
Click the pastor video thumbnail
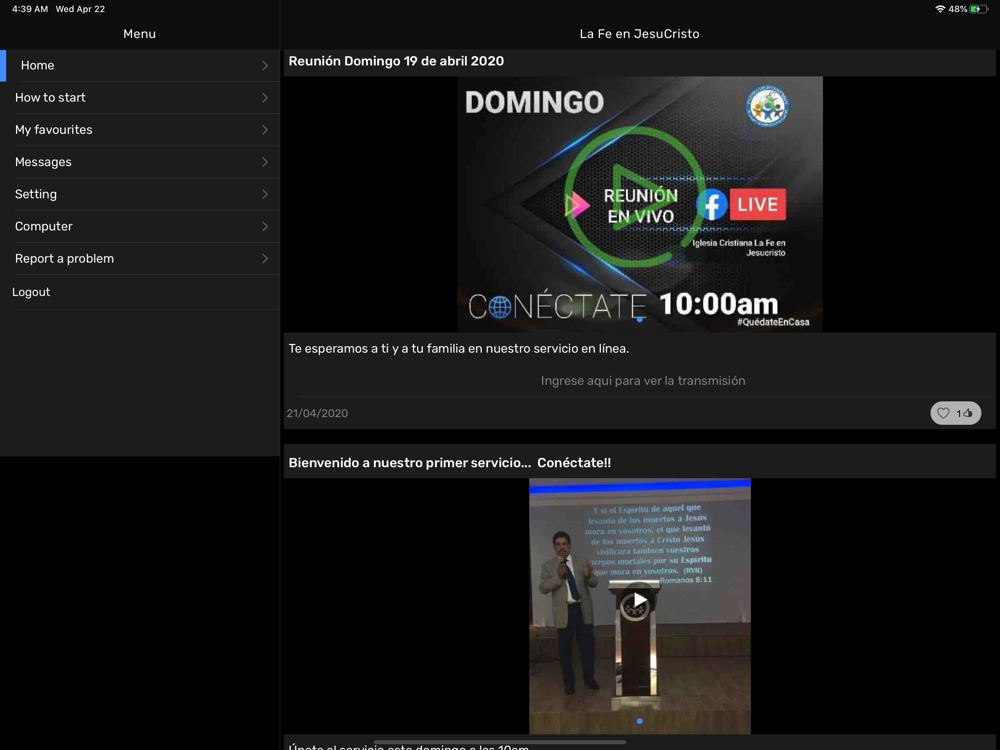pyautogui.click(x=640, y=606)
